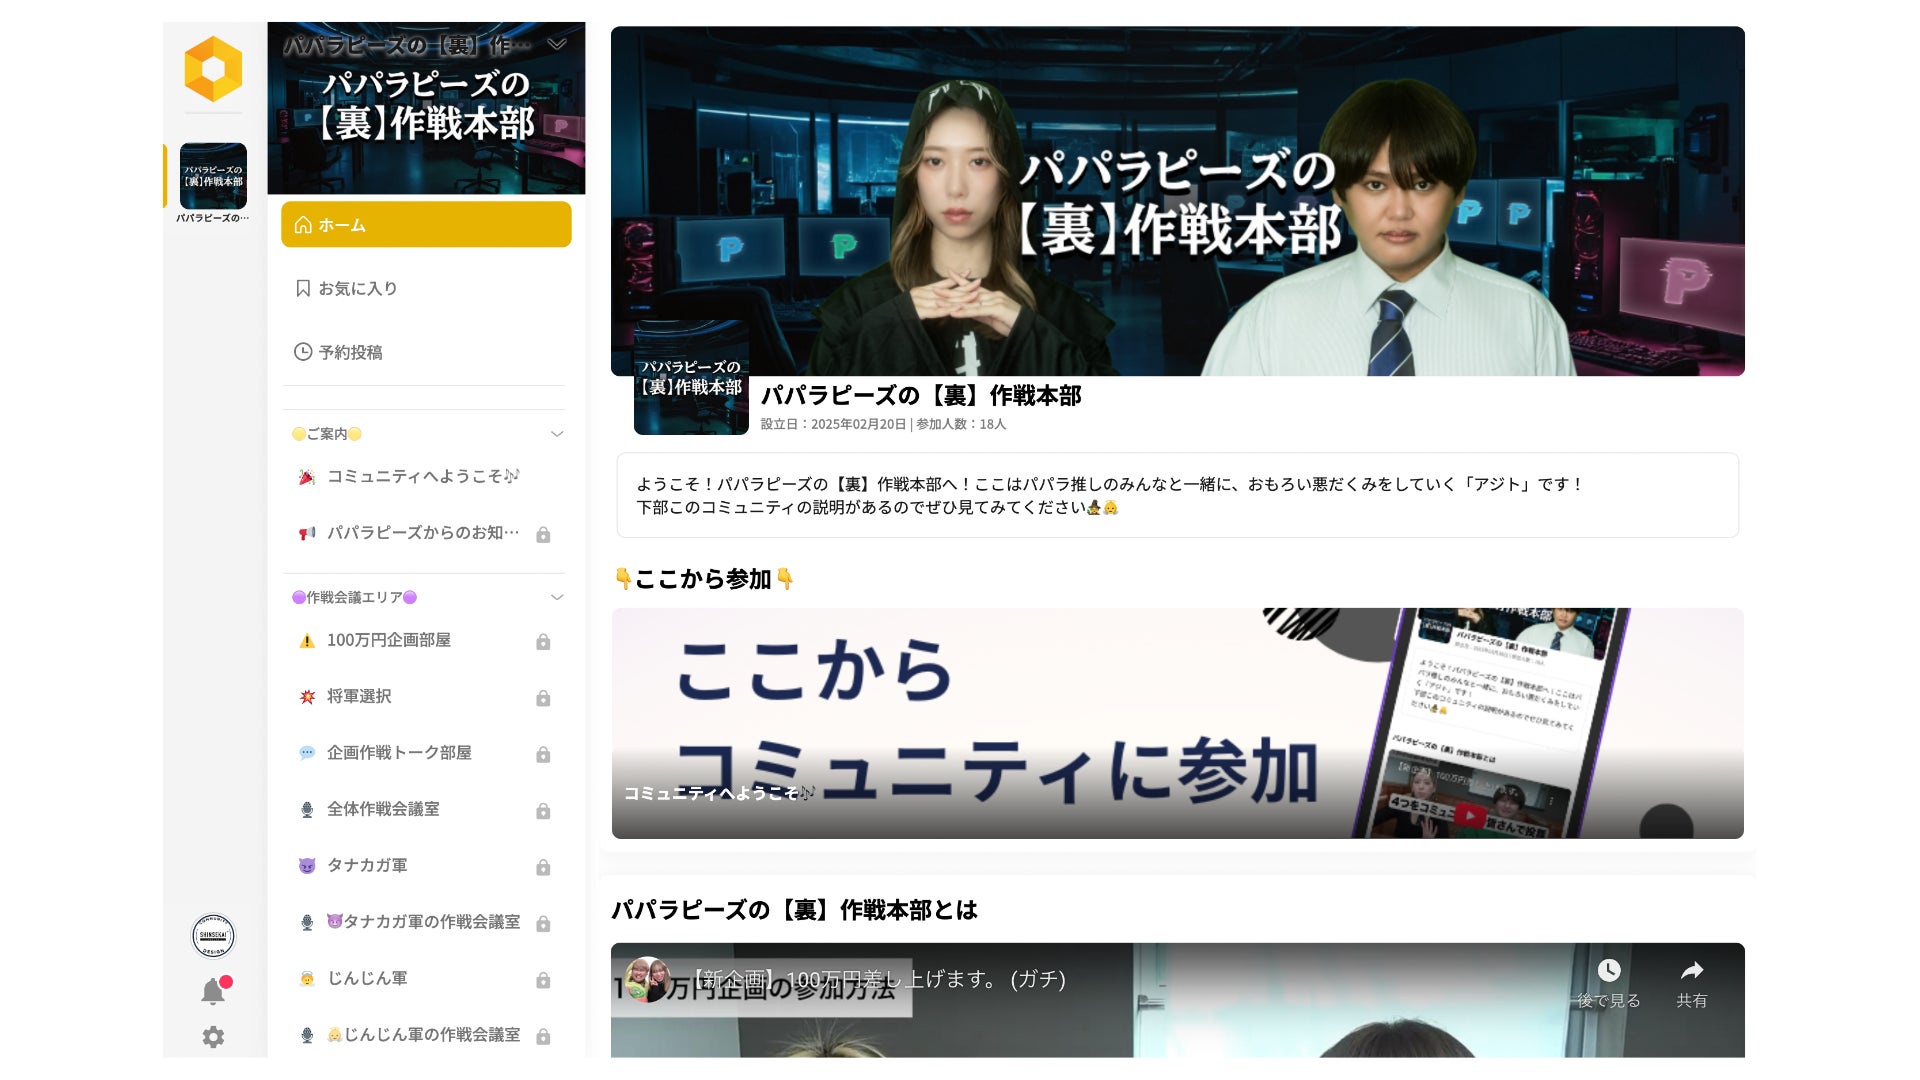Click lock icon beside 将軍選択
The image size is (1920, 1080).
pos(543,698)
